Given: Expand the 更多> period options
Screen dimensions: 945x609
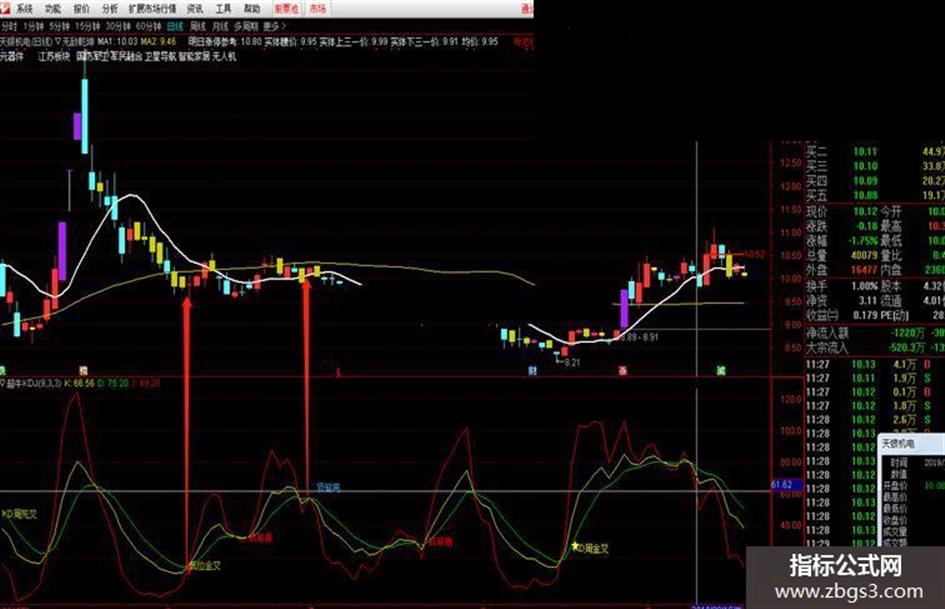Looking at the screenshot, I should (x=275, y=26).
